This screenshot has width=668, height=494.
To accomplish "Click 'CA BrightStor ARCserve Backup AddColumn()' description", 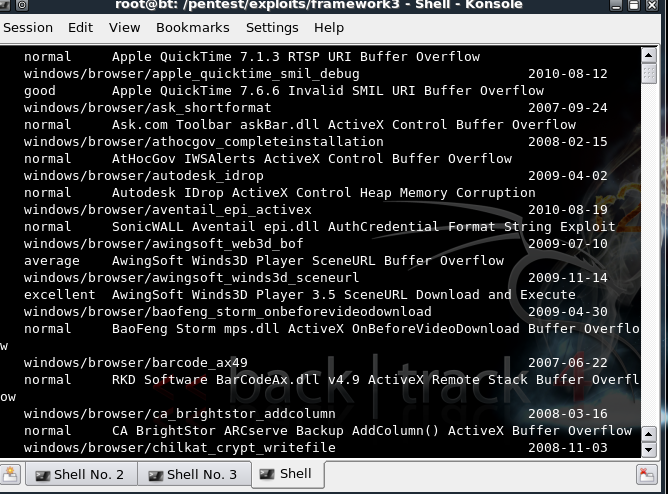I will 372,431.
